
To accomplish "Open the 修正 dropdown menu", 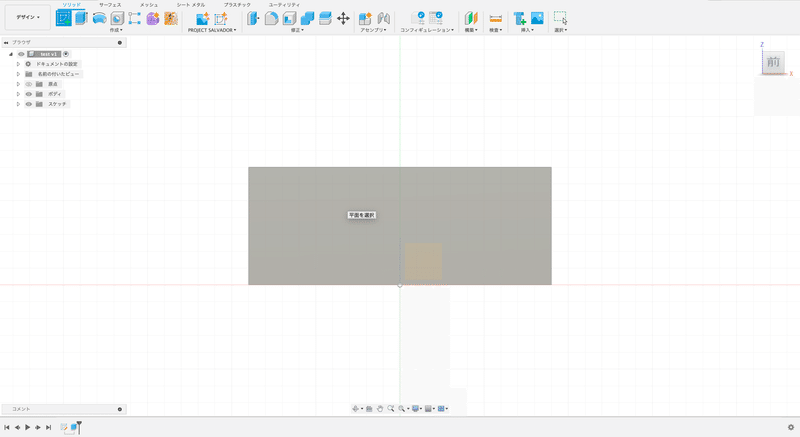I will [x=297, y=30].
